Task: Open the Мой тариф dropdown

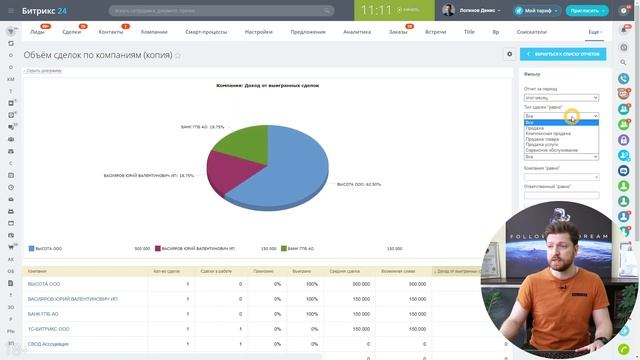Action: coord(537,11)
